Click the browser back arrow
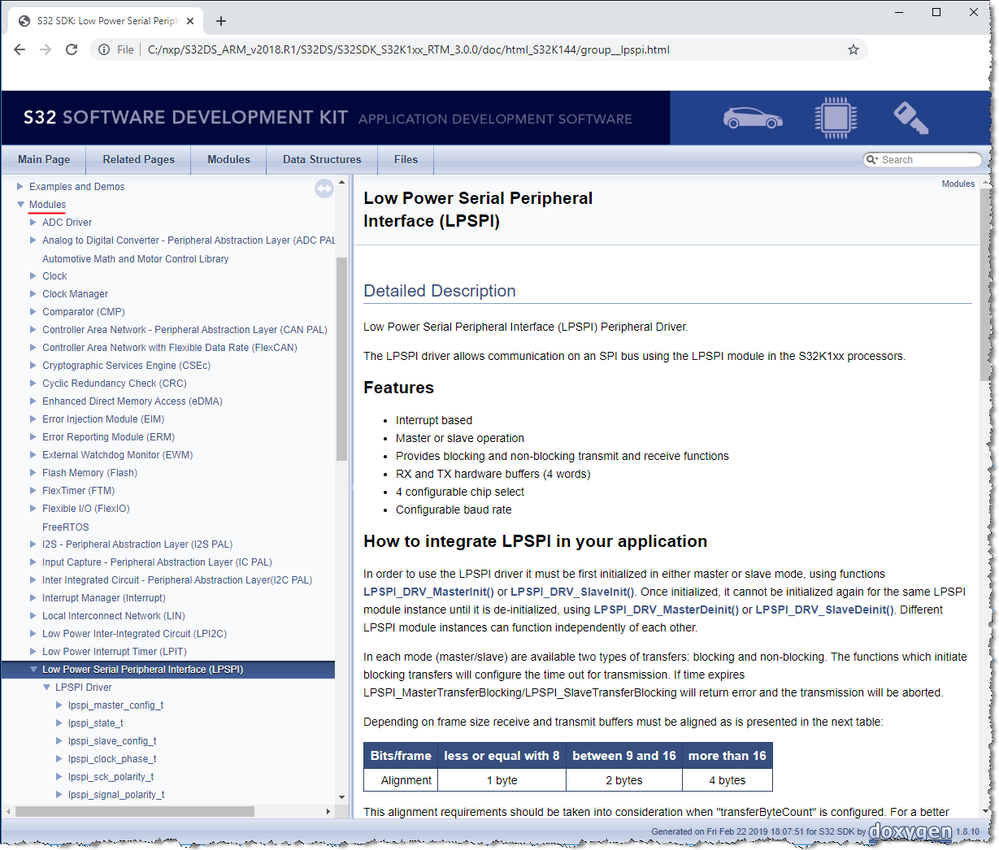 (20, 50)
